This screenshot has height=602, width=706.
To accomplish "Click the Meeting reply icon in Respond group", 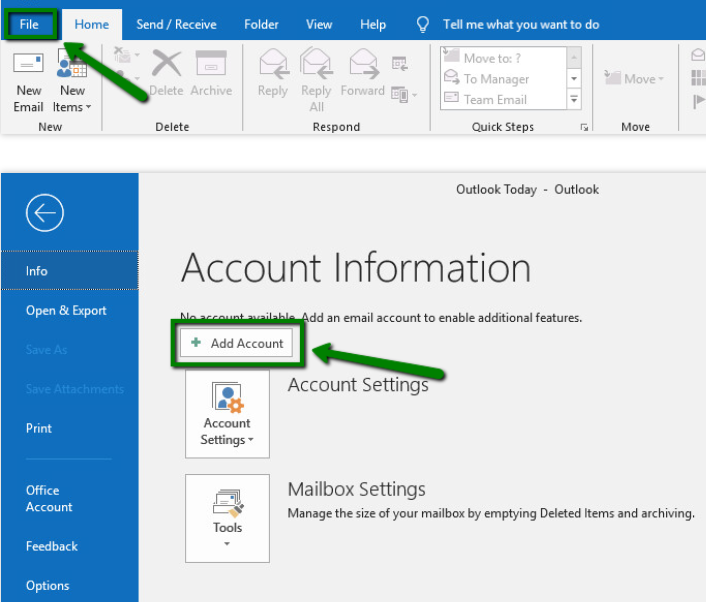I will 399,63.
